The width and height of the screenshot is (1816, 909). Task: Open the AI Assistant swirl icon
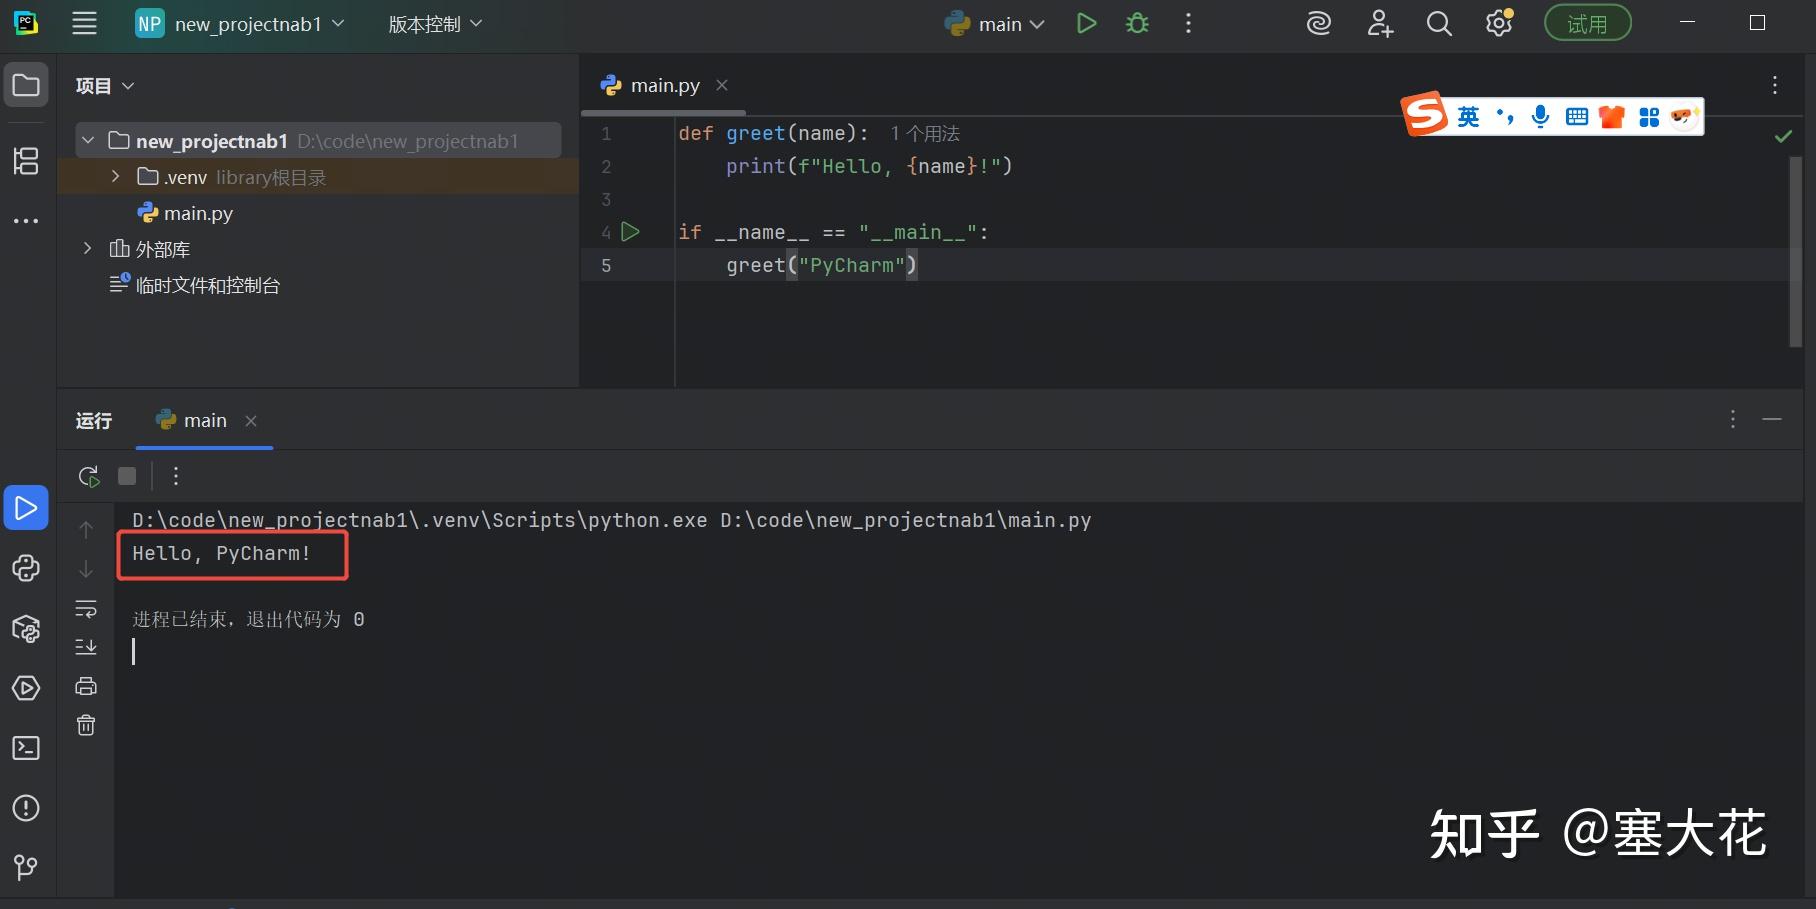pos(1319,23)
